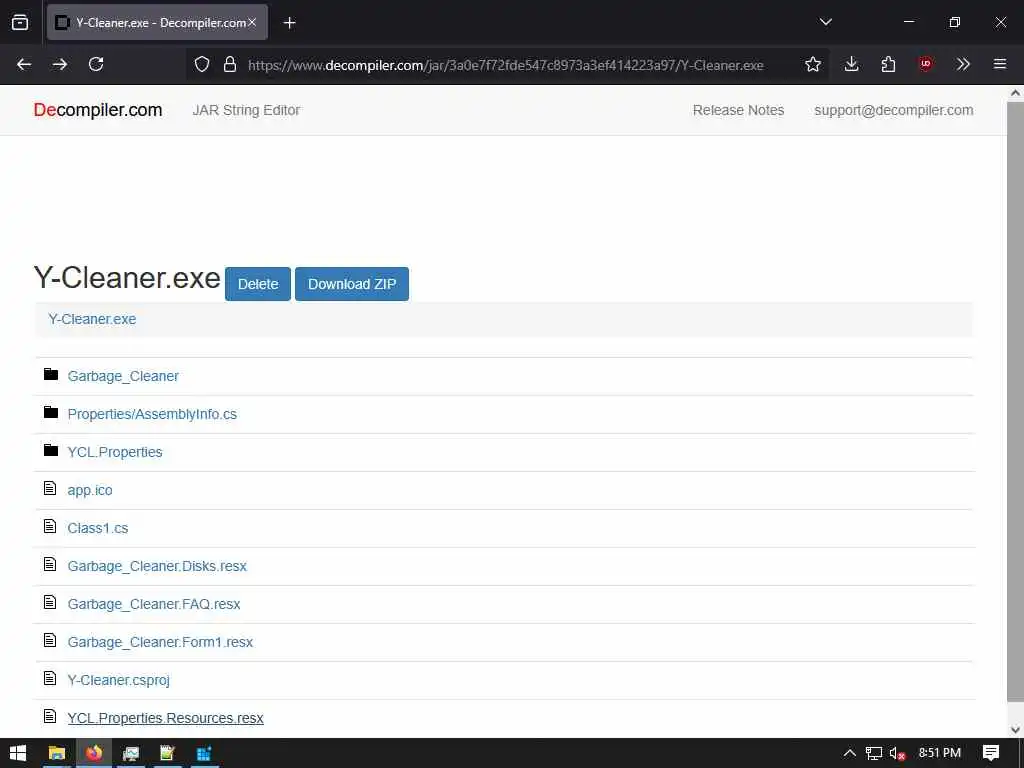The width and height of the screenshot is (1024, 768).
Task: Click the folder icon beside YCL.Properties
Action: 51,450
